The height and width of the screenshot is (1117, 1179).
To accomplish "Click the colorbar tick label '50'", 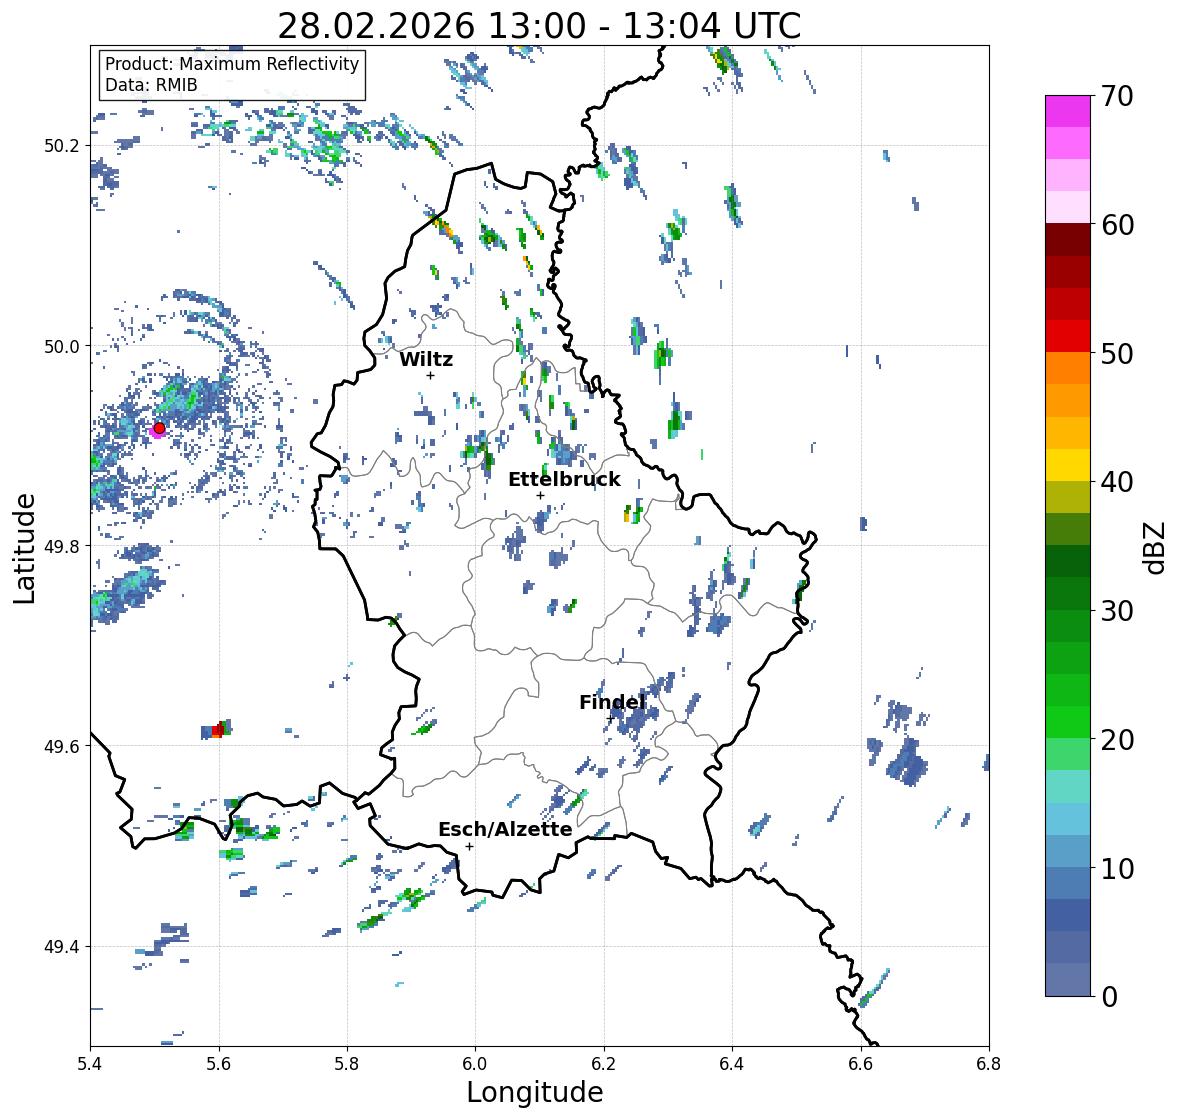I will [1117, 354].
